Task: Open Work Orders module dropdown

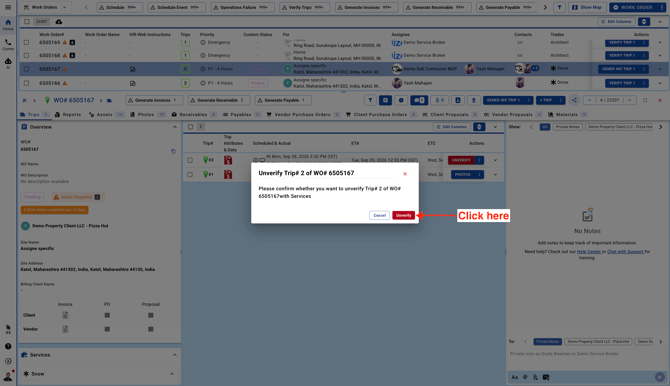Action: 45,7
